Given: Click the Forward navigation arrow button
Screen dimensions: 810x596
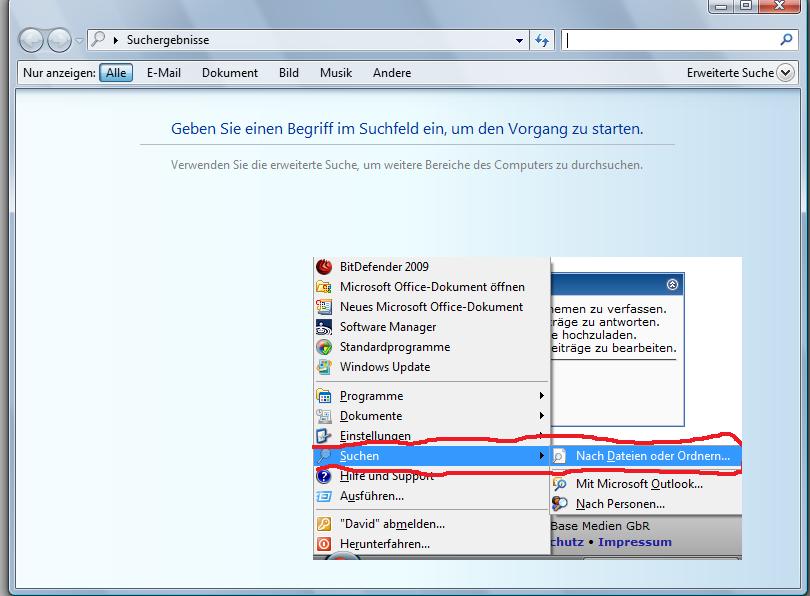Looking at the screenshot, I should coord(59,40).
